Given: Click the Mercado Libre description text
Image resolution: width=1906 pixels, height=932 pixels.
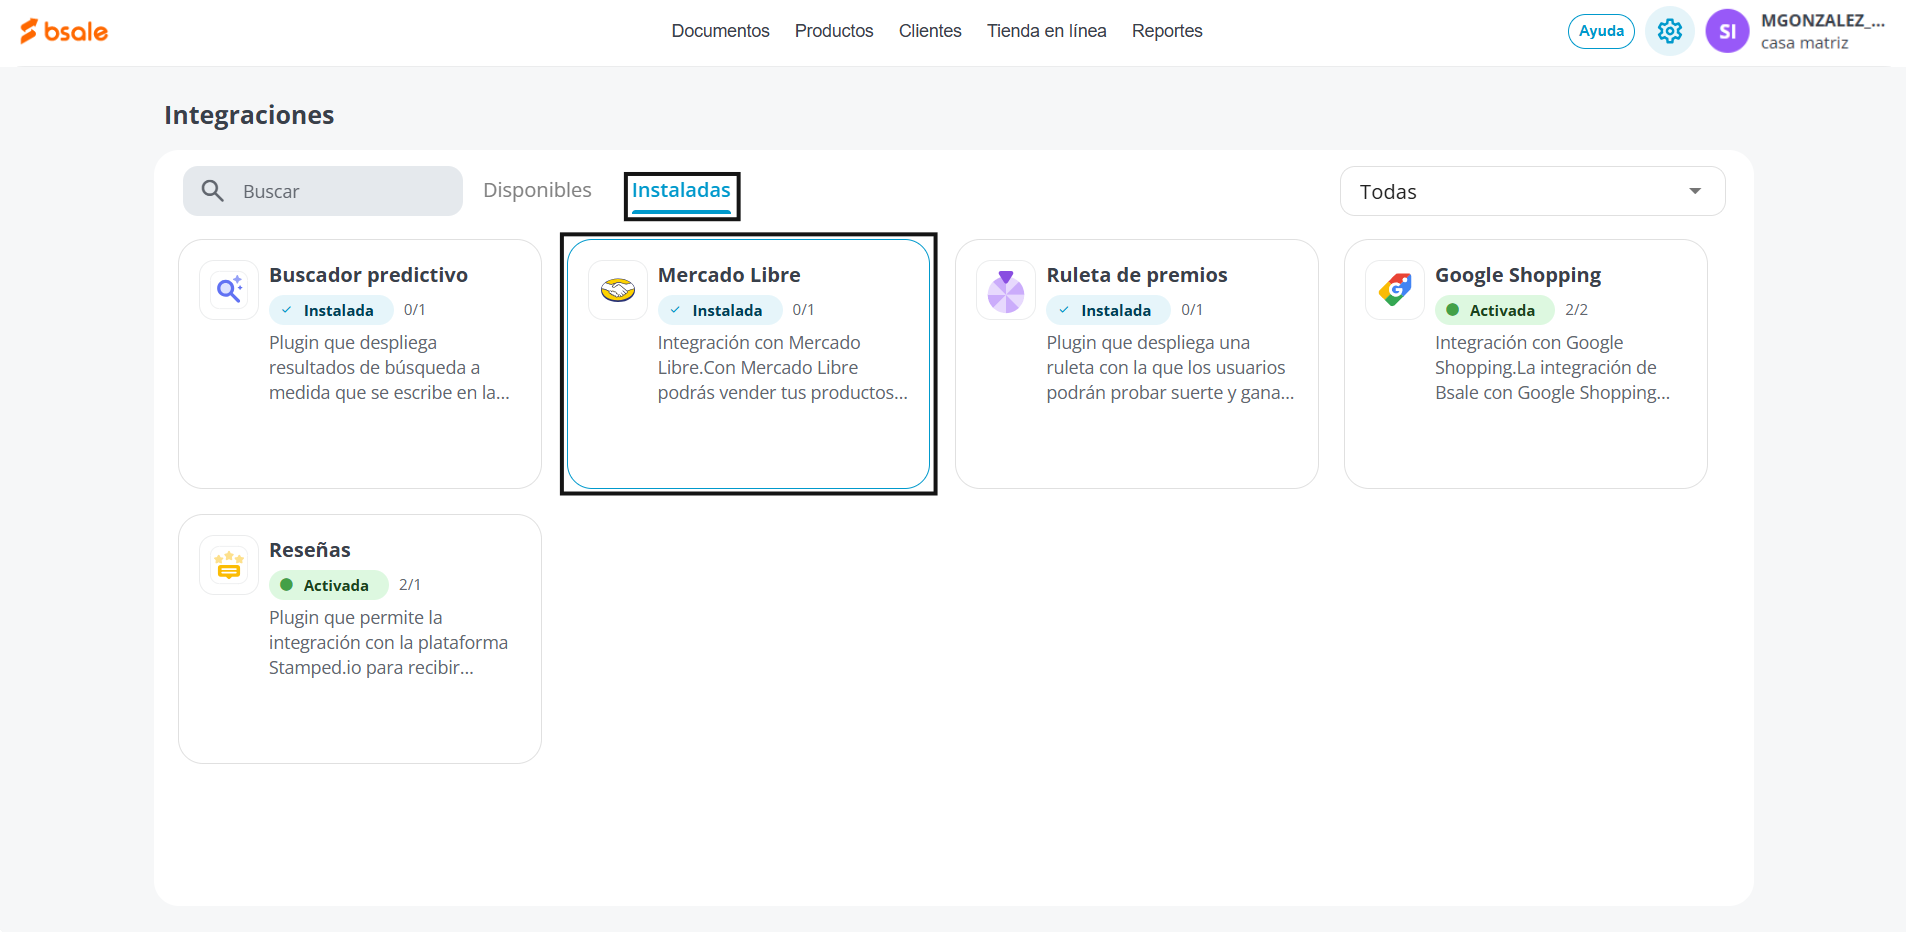Looking at the screenshot, I should (782, 368).
